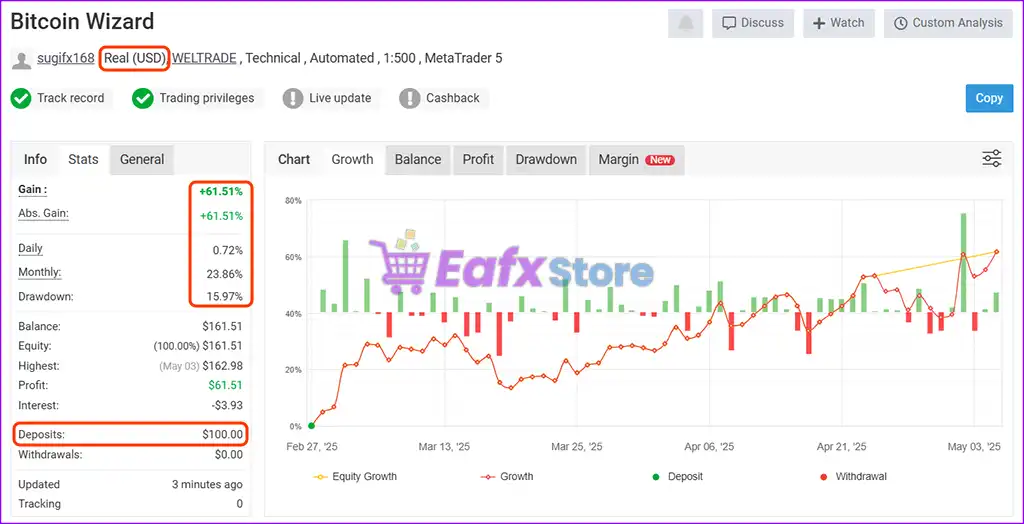Click the Live update exclamation icon
This screenshot has height=524, width=1024.
[x=293, y=99]
